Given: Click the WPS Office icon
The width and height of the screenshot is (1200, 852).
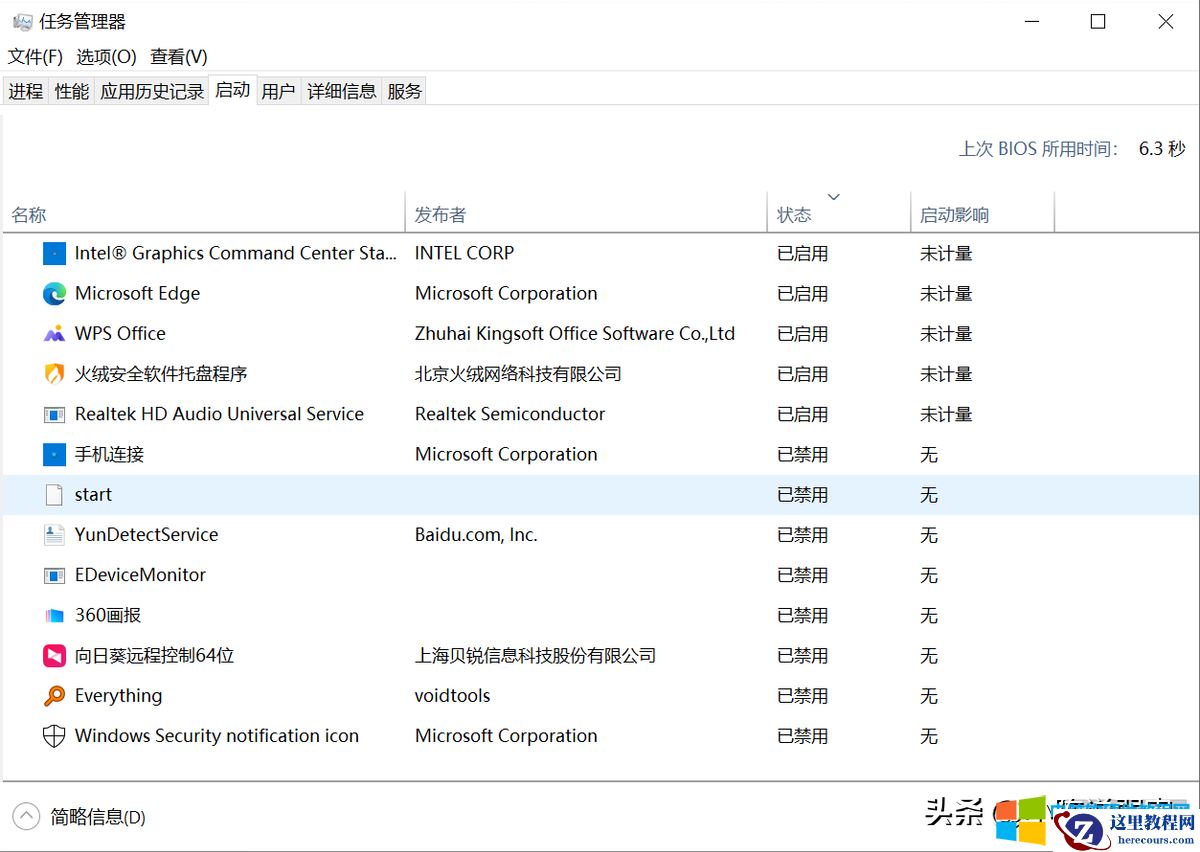Looking at the screenshot, I should coord(54,333).
